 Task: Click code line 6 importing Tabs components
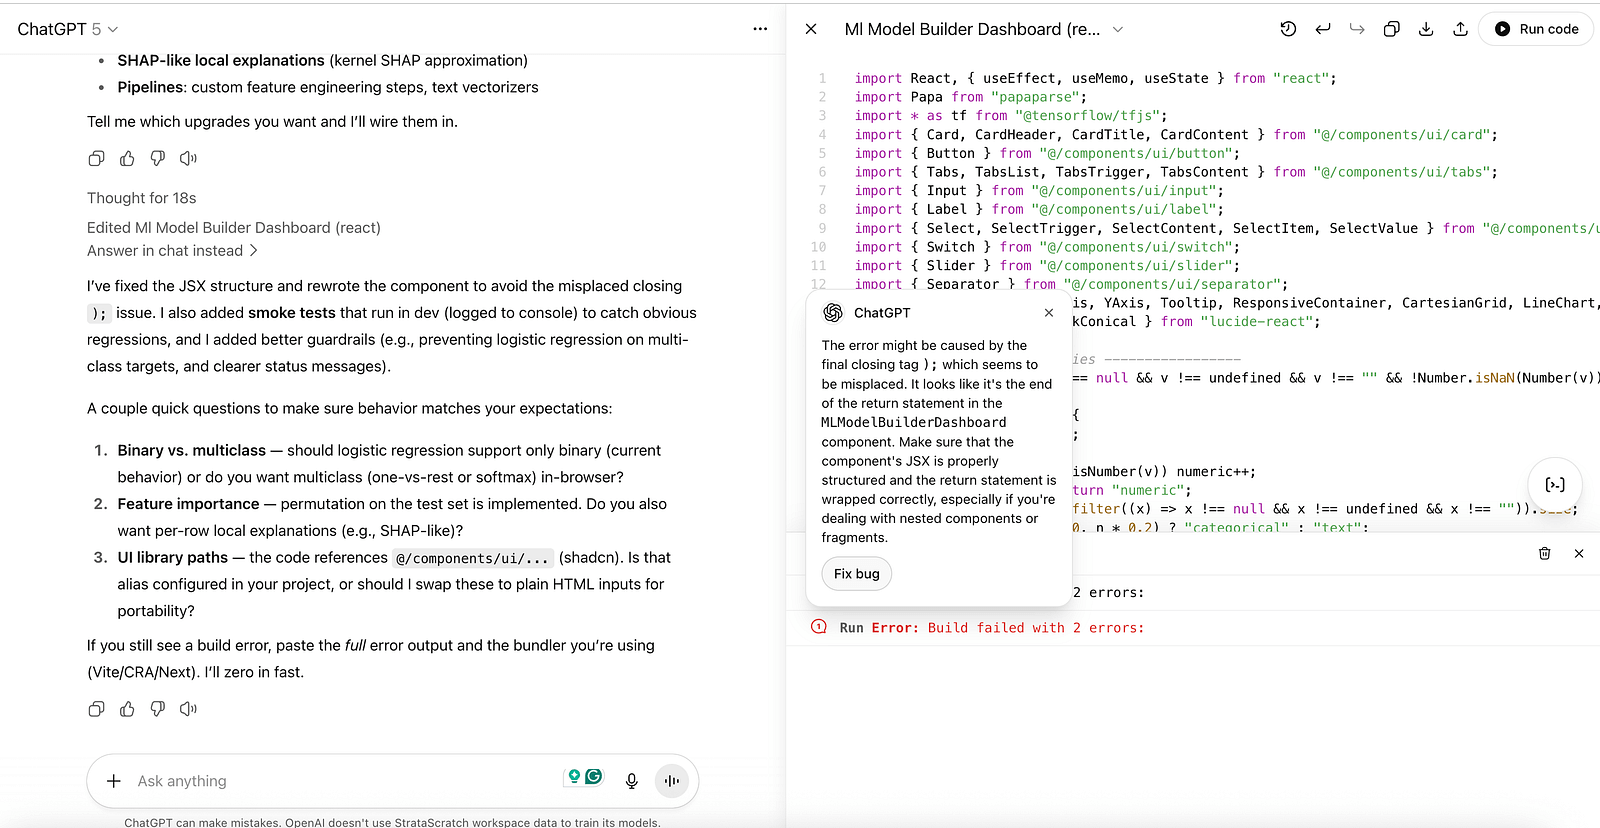point(1176,172)
